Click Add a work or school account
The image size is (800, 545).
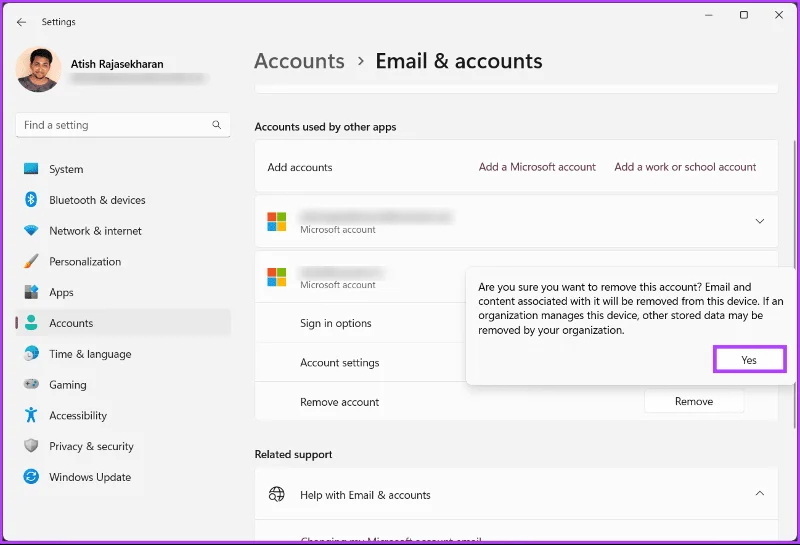pos(685,167)
